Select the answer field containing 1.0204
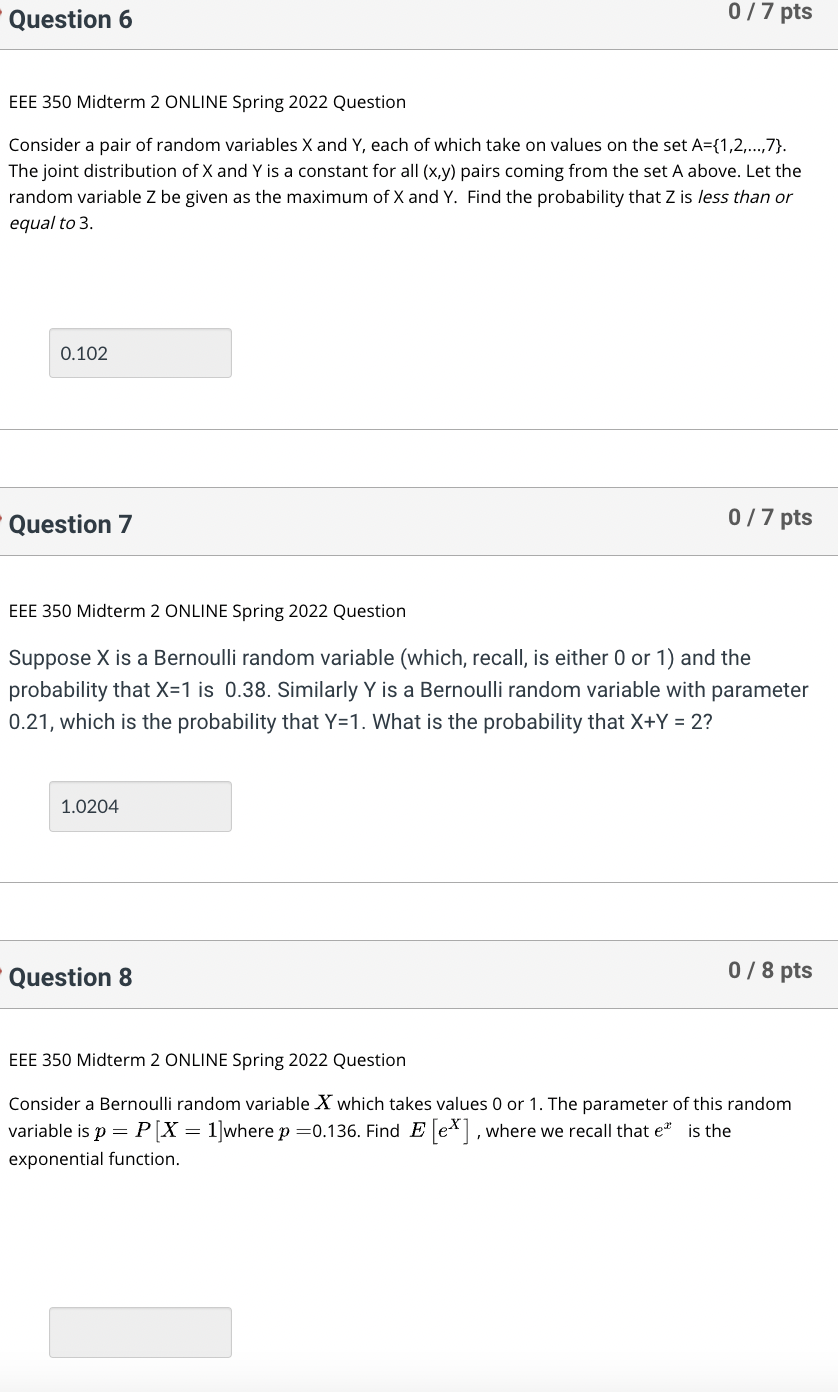Viewport: 838px width, 1392px height. point(139,806)
